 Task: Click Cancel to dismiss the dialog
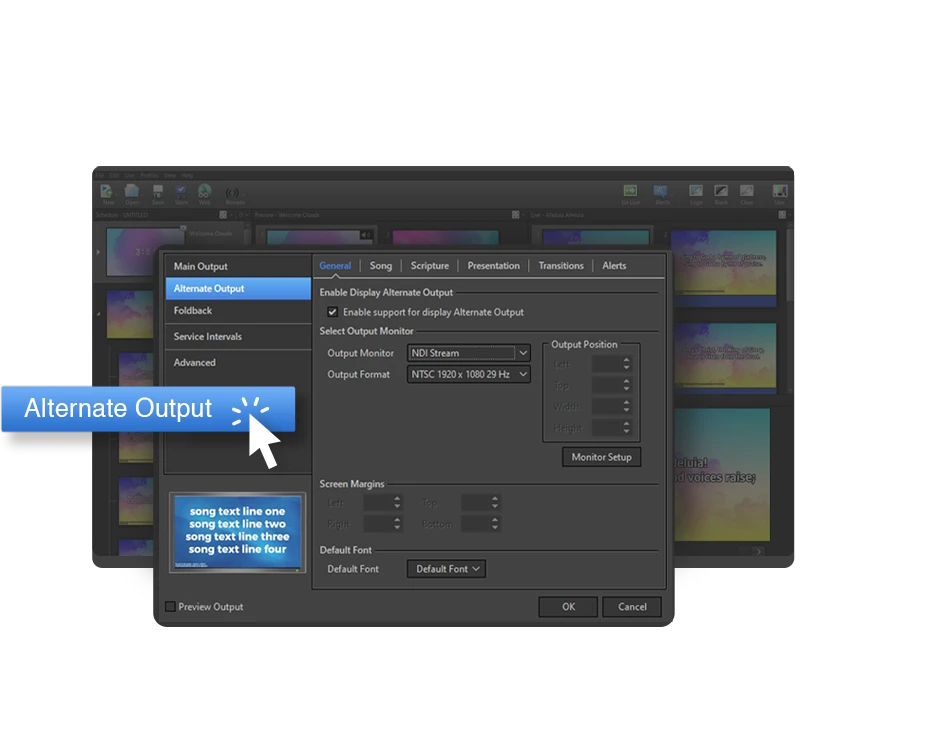[632, 606]
